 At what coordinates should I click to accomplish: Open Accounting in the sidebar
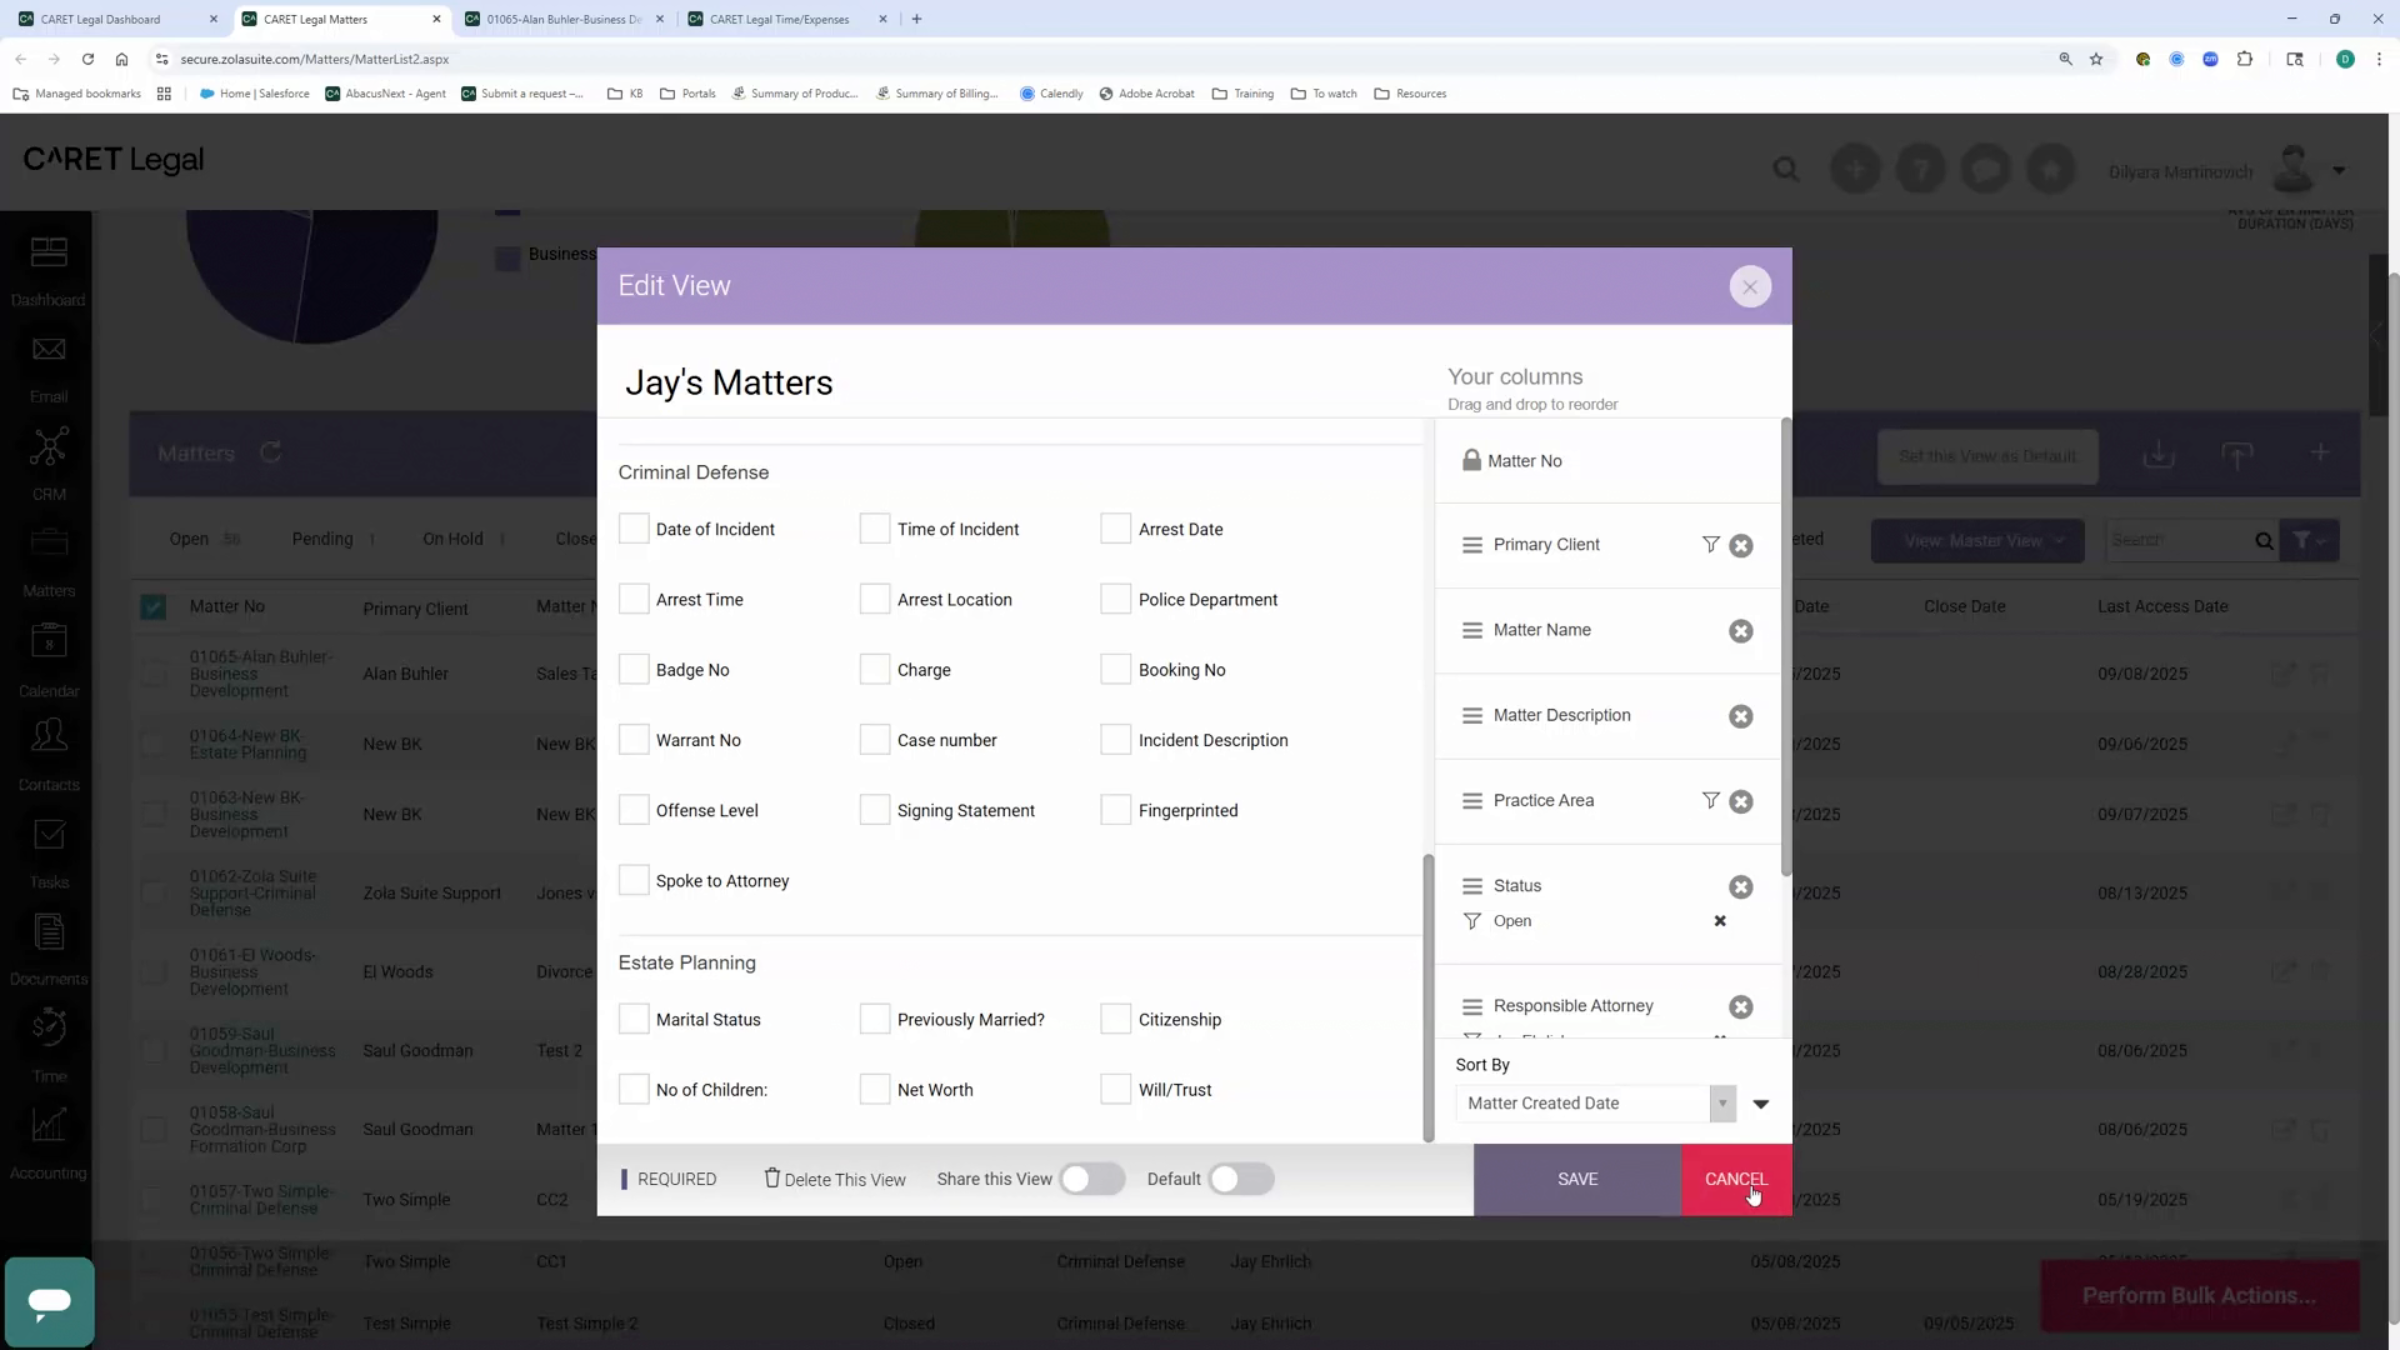click(48, 1144)
